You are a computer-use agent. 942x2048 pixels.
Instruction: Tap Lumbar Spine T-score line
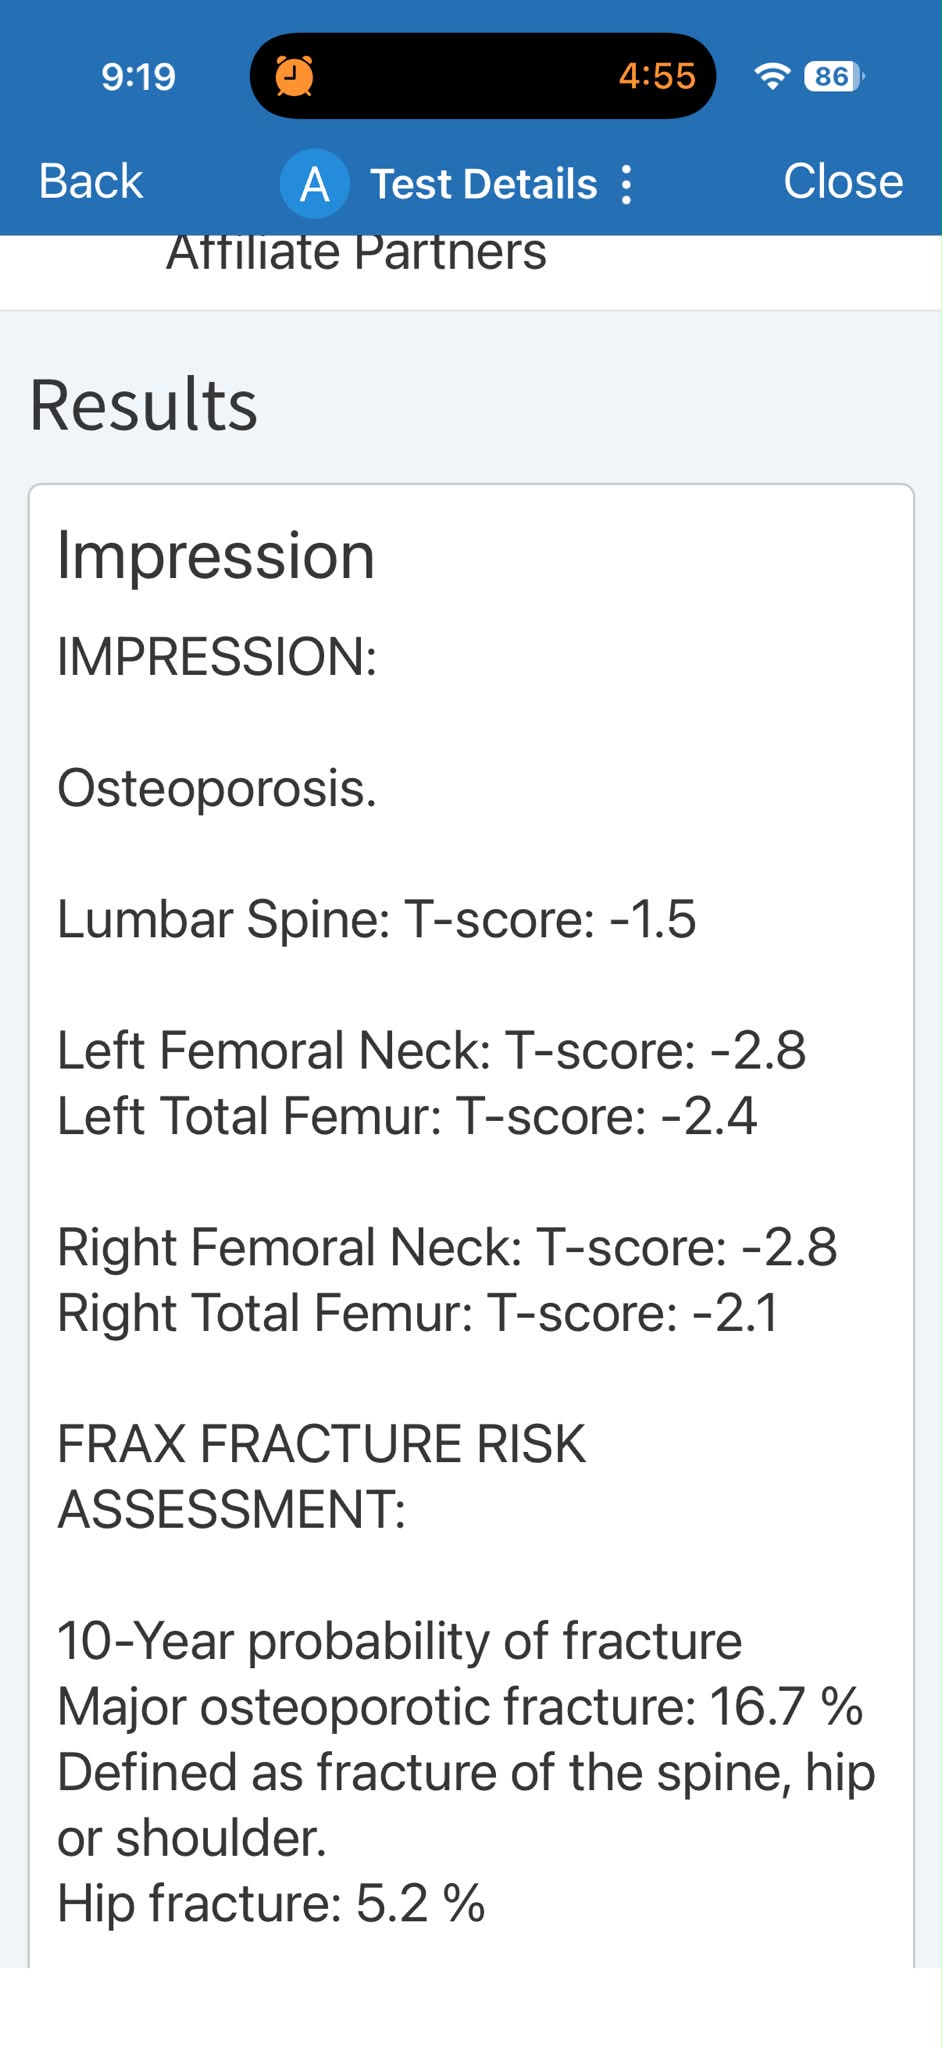pyautogui.click(x=376, y=919)
